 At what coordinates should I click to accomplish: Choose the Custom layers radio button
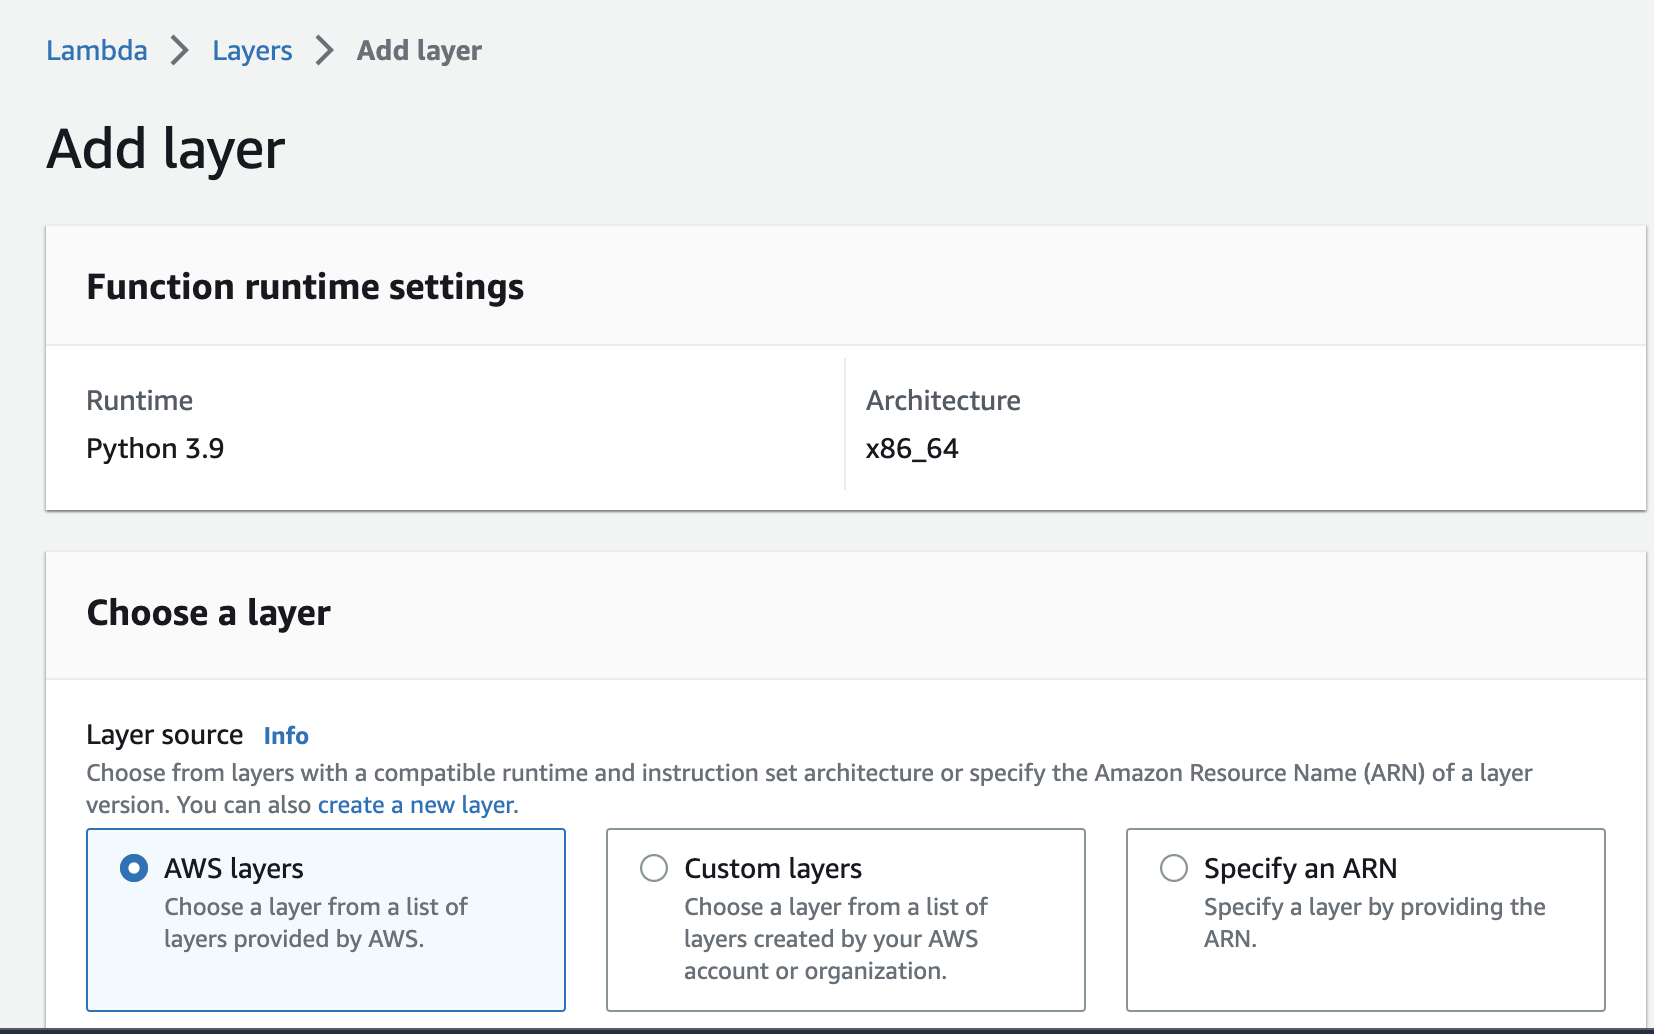point(654,868)
